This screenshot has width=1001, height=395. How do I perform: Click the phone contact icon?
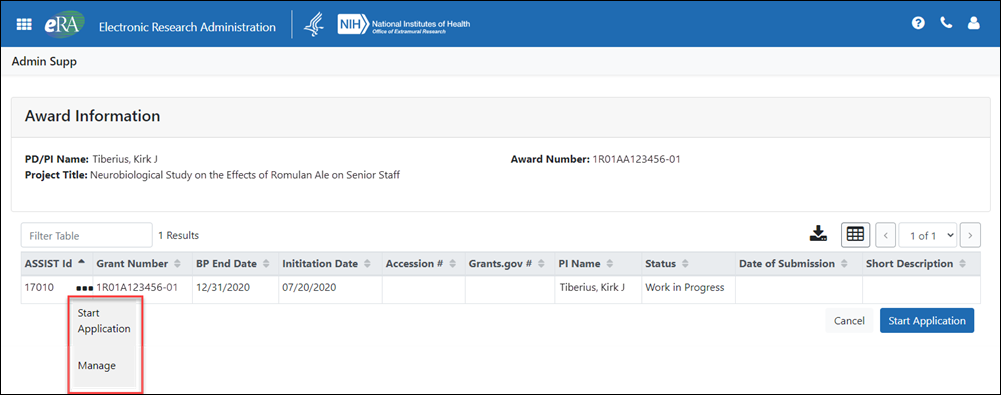[x=946, y=24]
